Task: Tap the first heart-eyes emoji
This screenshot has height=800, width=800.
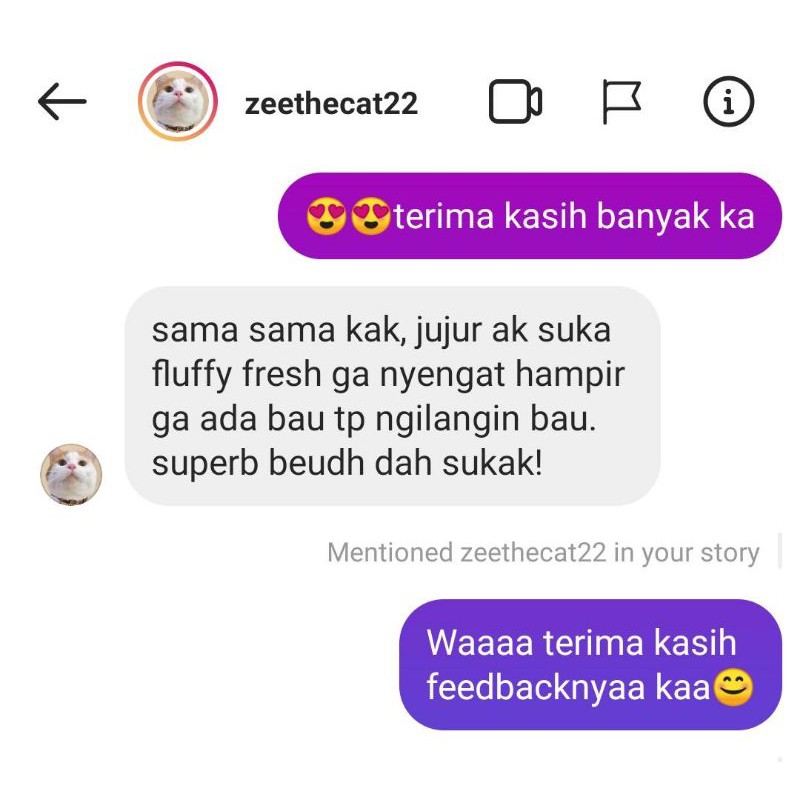Action: coord(327,216)
